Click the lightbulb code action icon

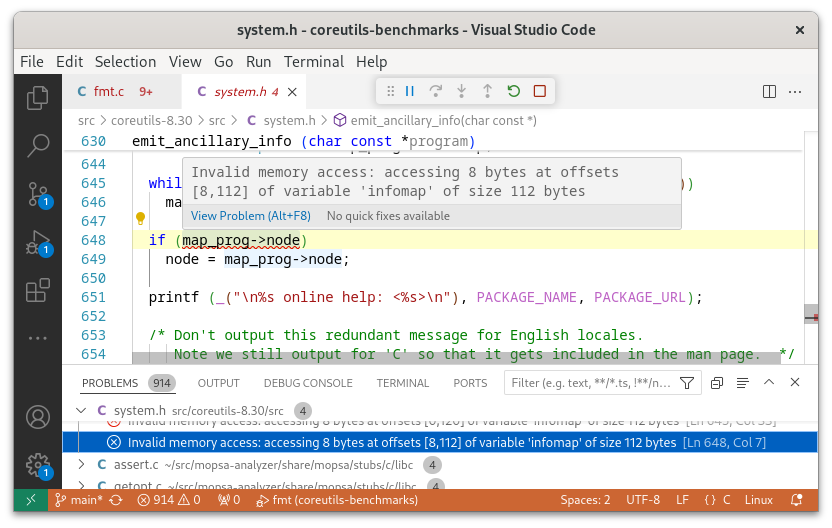(x=141, y=218)
